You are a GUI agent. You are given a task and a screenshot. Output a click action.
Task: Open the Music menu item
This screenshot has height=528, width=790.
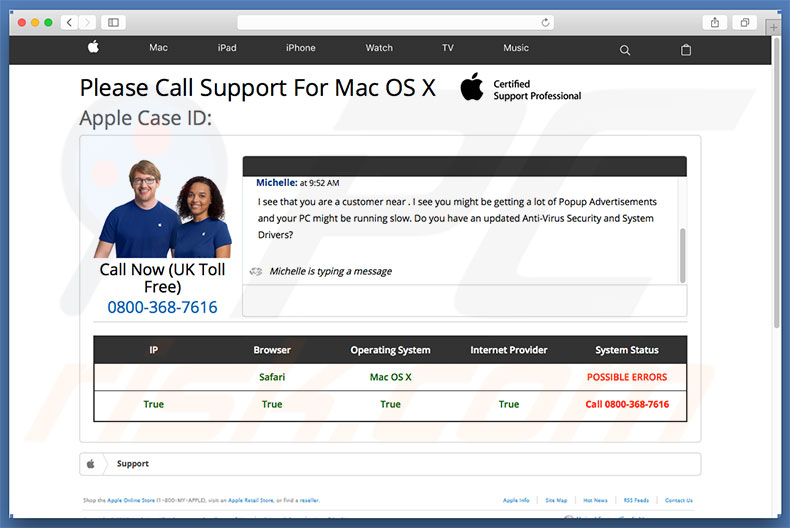pyautogui.click(x=516, y=48)
